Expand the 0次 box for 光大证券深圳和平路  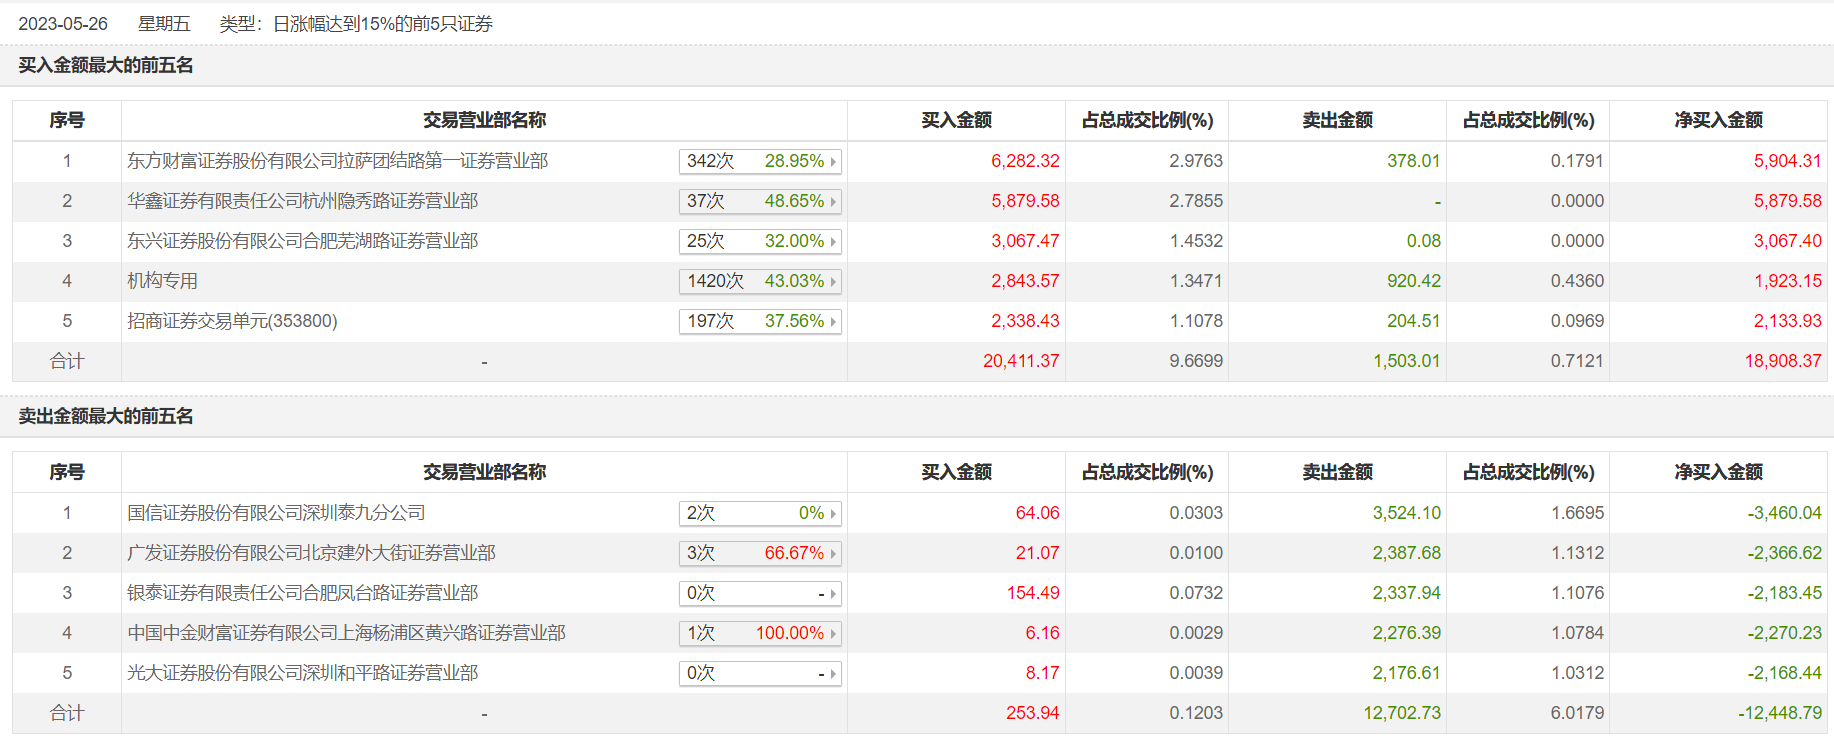click(x=760, y=673)
